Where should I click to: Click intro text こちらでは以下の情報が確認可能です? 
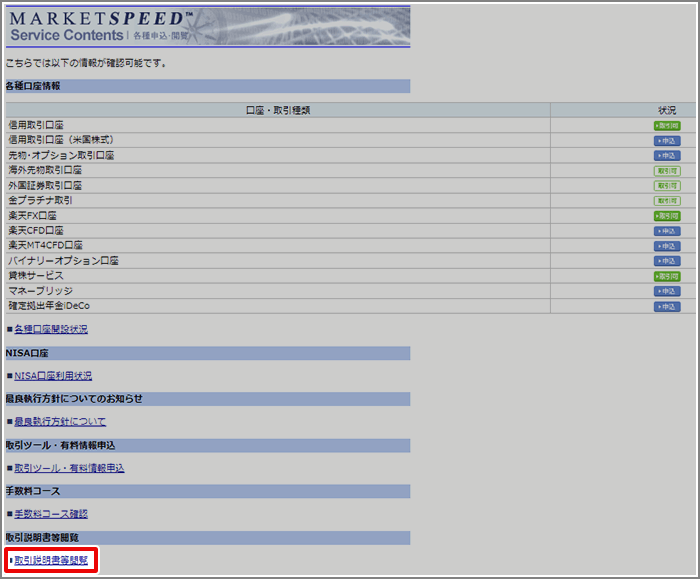[86, 63]
